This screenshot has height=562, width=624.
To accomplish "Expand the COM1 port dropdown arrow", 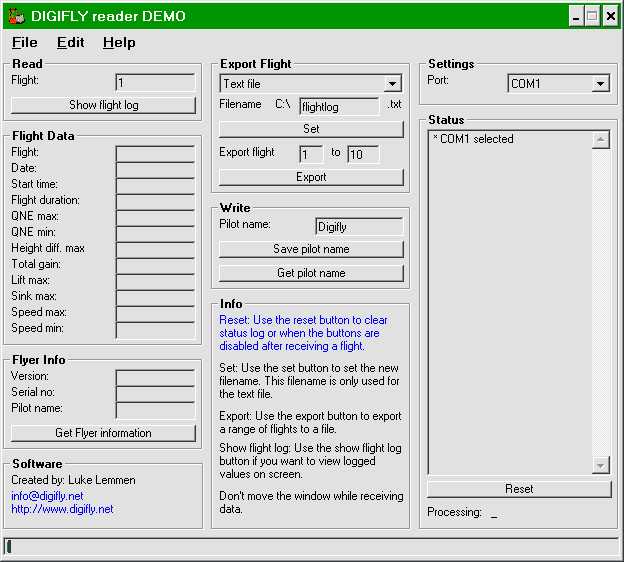I will pos(601,84).
